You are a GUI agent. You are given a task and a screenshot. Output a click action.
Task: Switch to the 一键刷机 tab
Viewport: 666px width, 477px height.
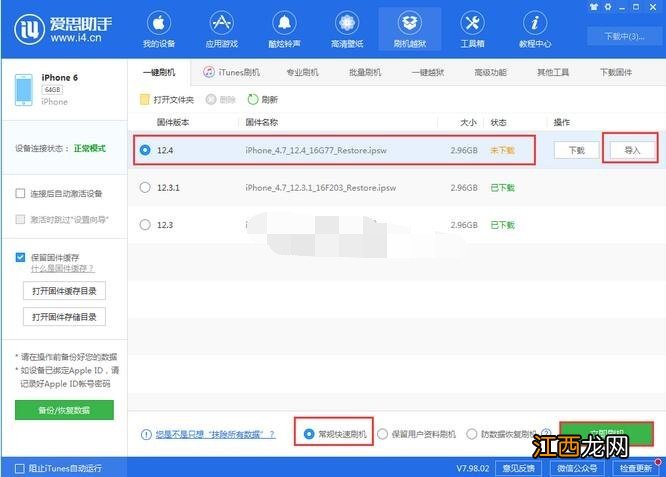click(x=159, y=73)
